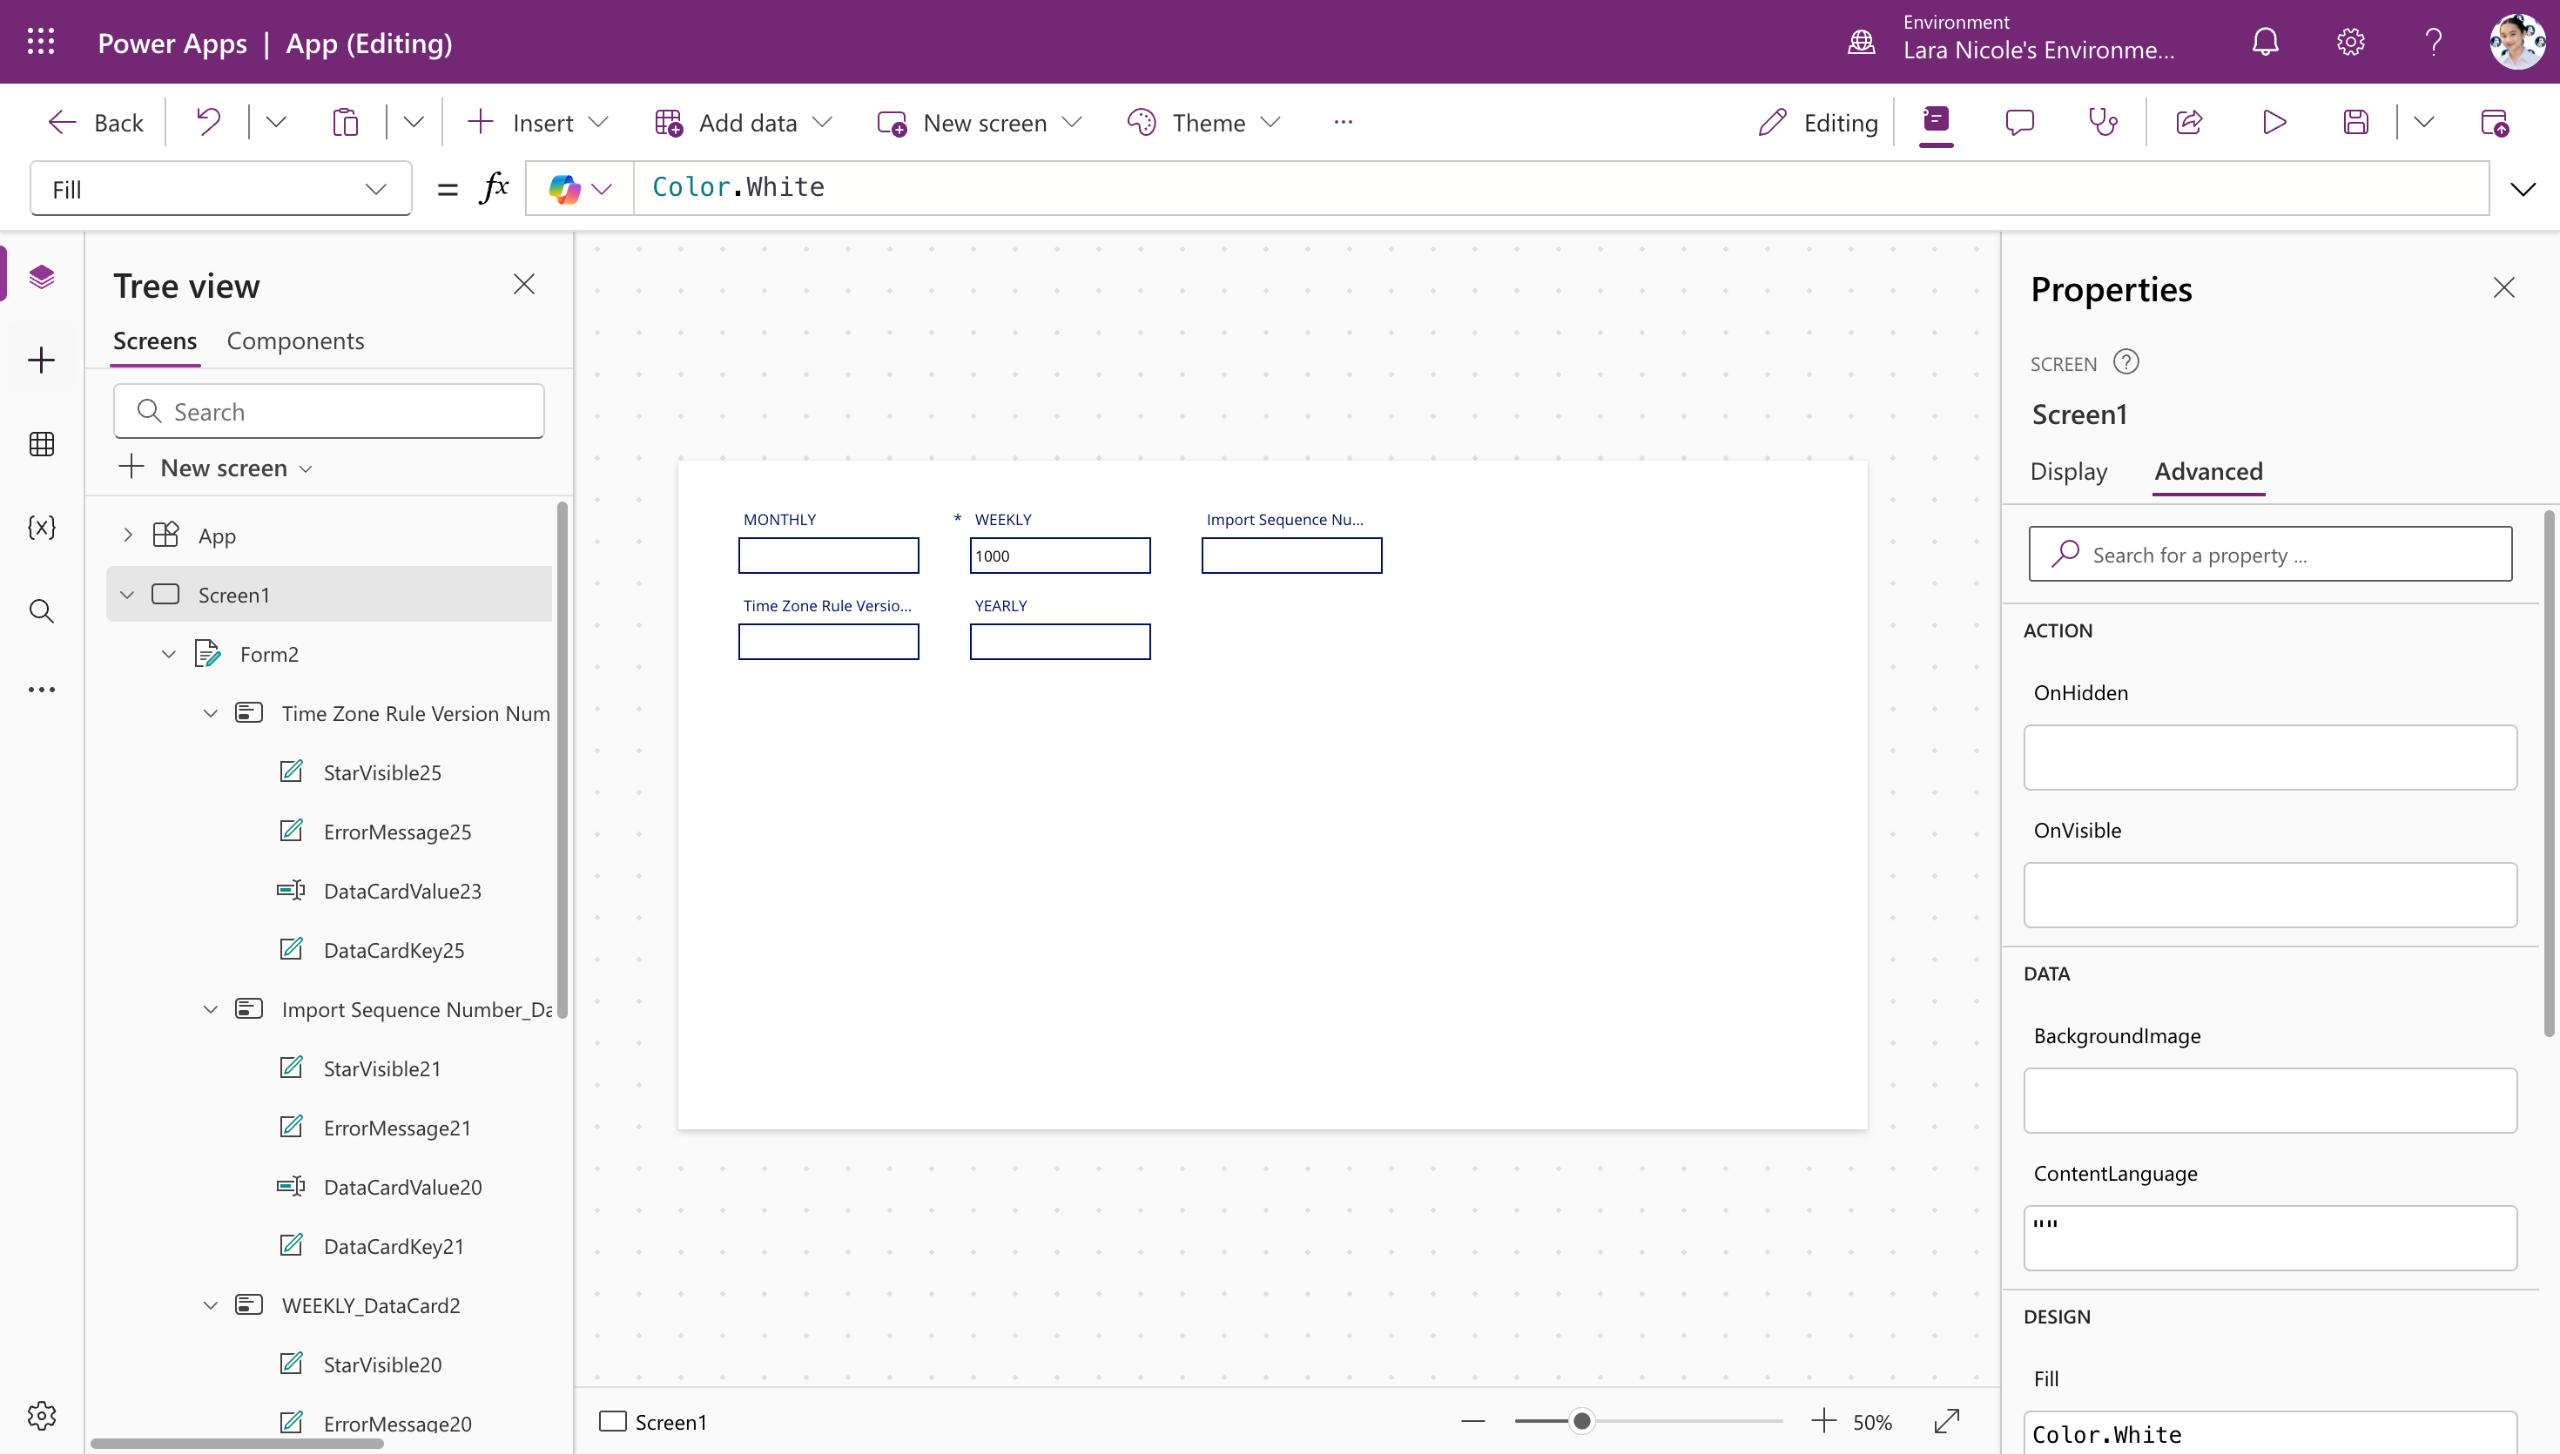
Task: Click fit-to-window expand icon
Action: 1946,1421
